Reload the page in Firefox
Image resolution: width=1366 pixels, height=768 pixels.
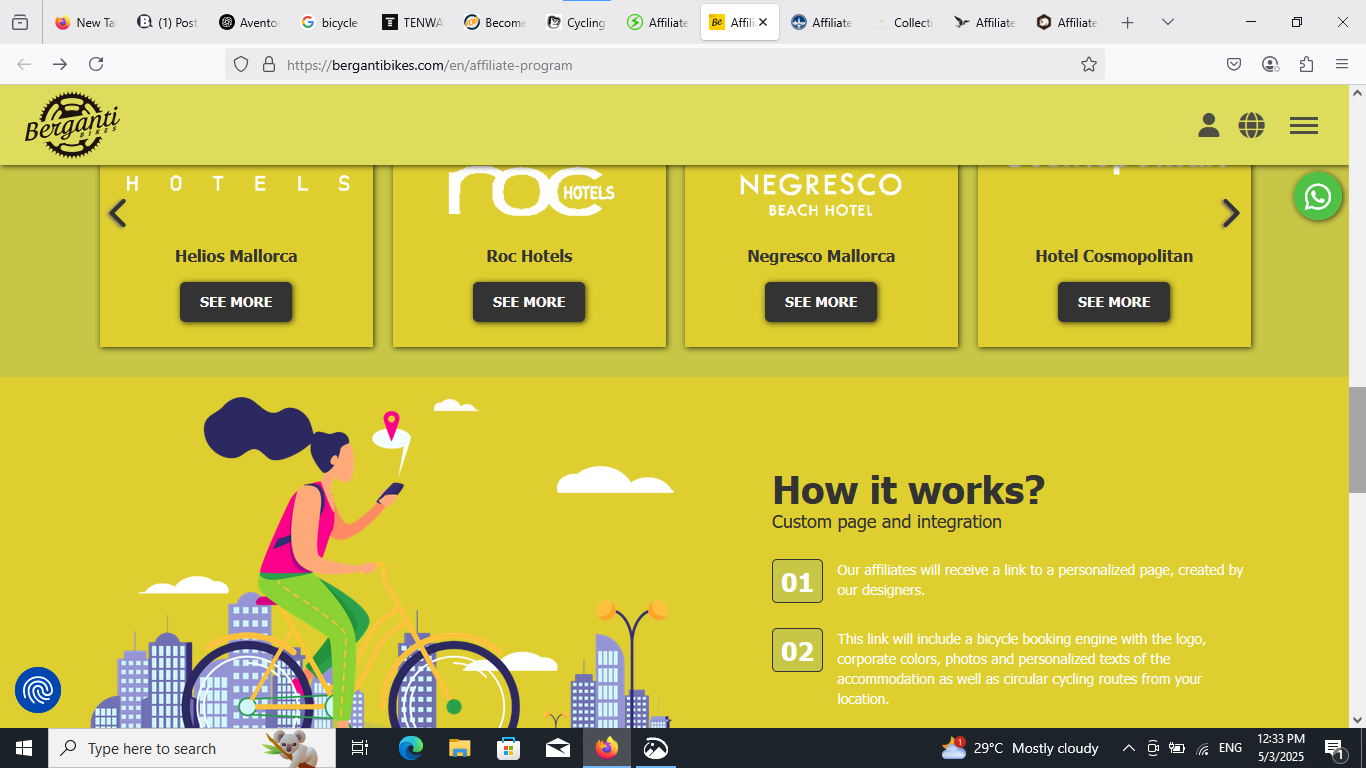click(96, 64)
